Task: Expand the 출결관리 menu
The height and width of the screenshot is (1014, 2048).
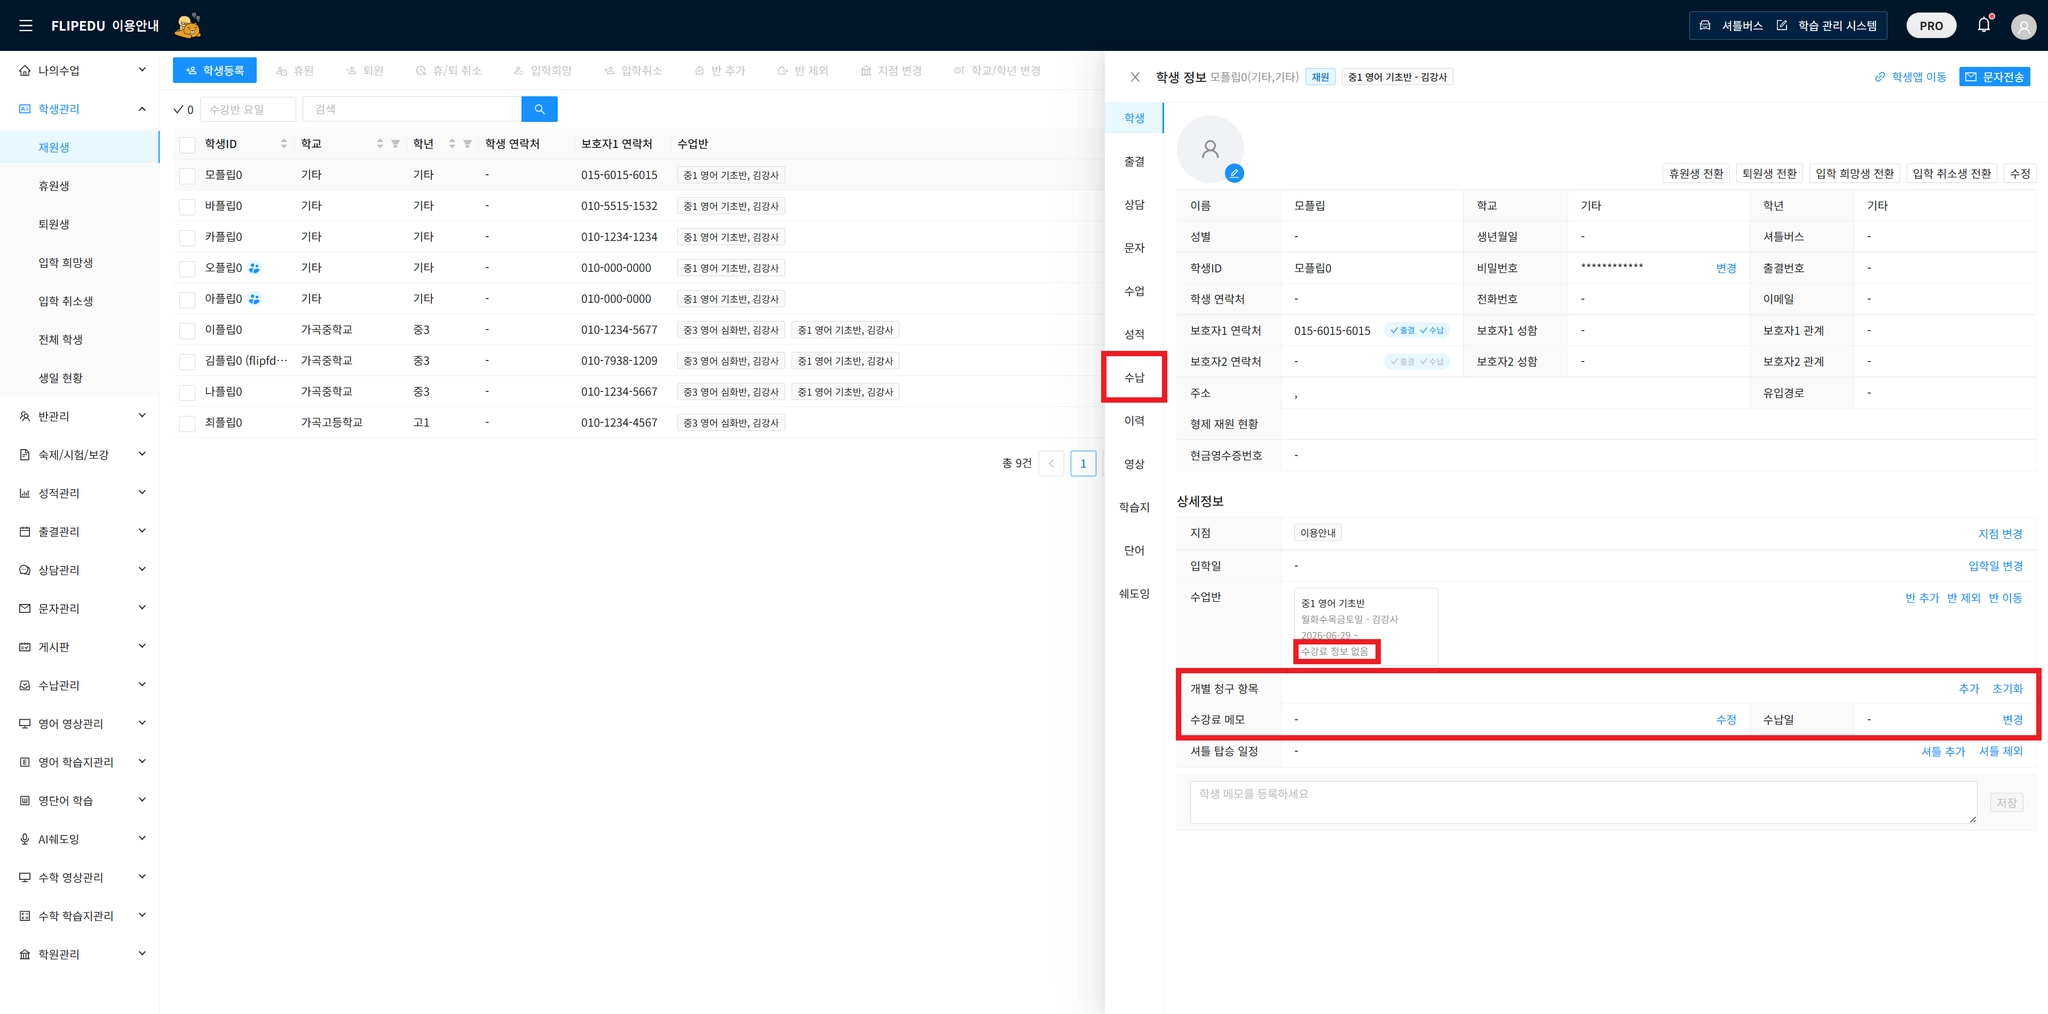Action: (80, 532)
